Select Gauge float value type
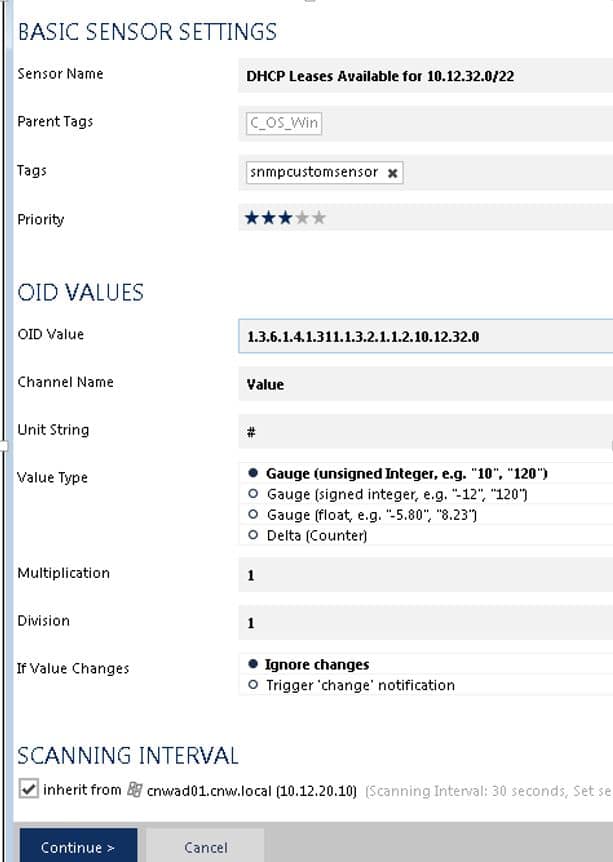The image size is (613, 862). (253, 515)
